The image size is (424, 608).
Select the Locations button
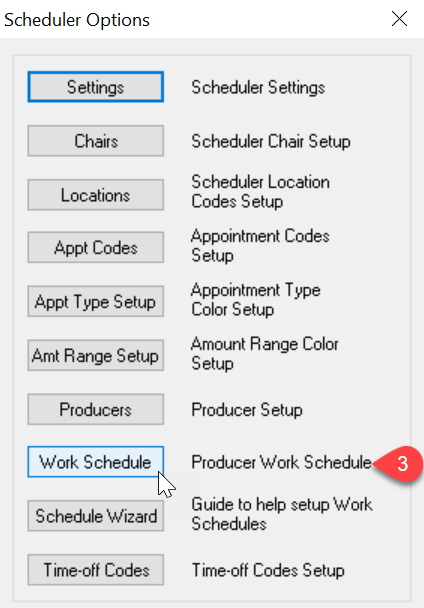point(95,195)
